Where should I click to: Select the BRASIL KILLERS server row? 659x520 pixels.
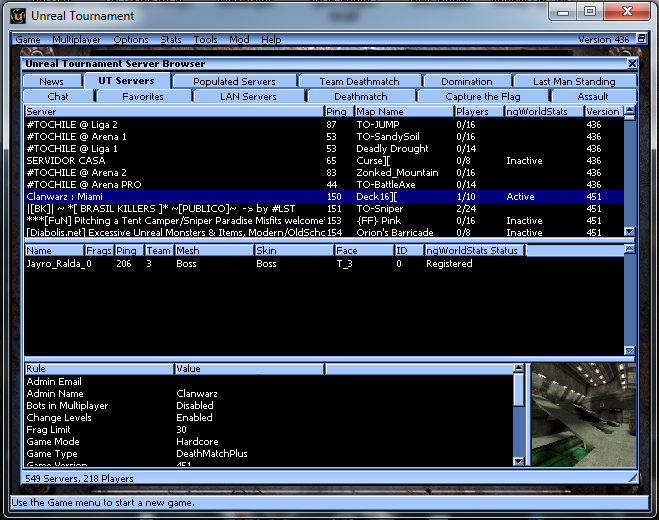click(324, 209)
